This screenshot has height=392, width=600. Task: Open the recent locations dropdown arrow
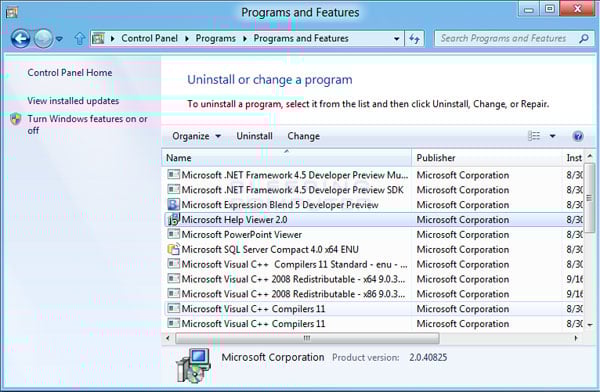pyautogui.click(x=59, y=39)
